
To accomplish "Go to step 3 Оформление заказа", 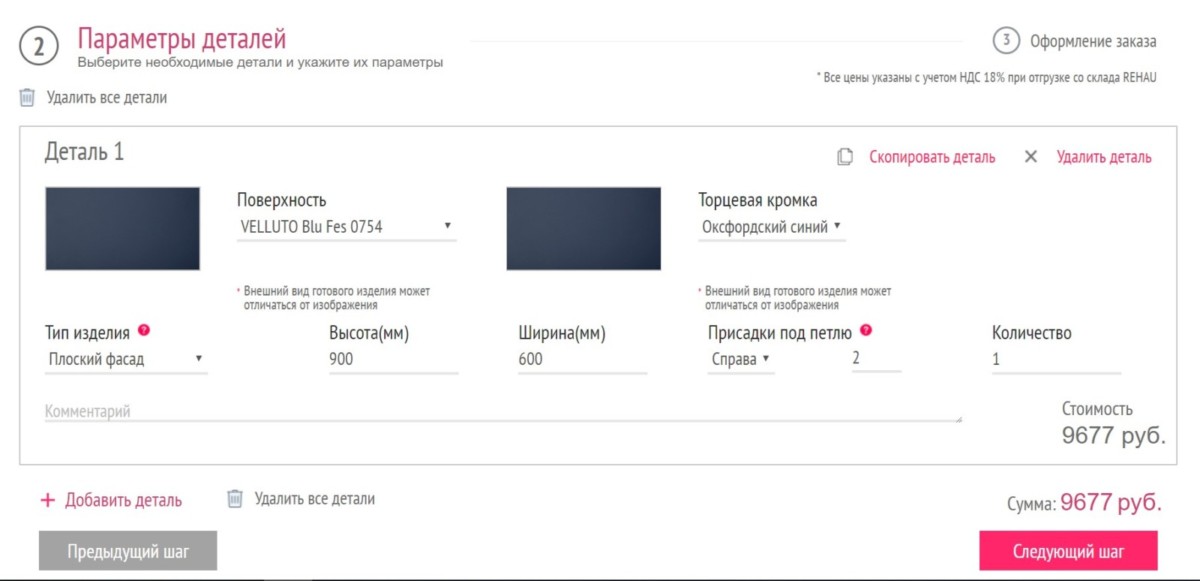I will tap(1075, 41).
